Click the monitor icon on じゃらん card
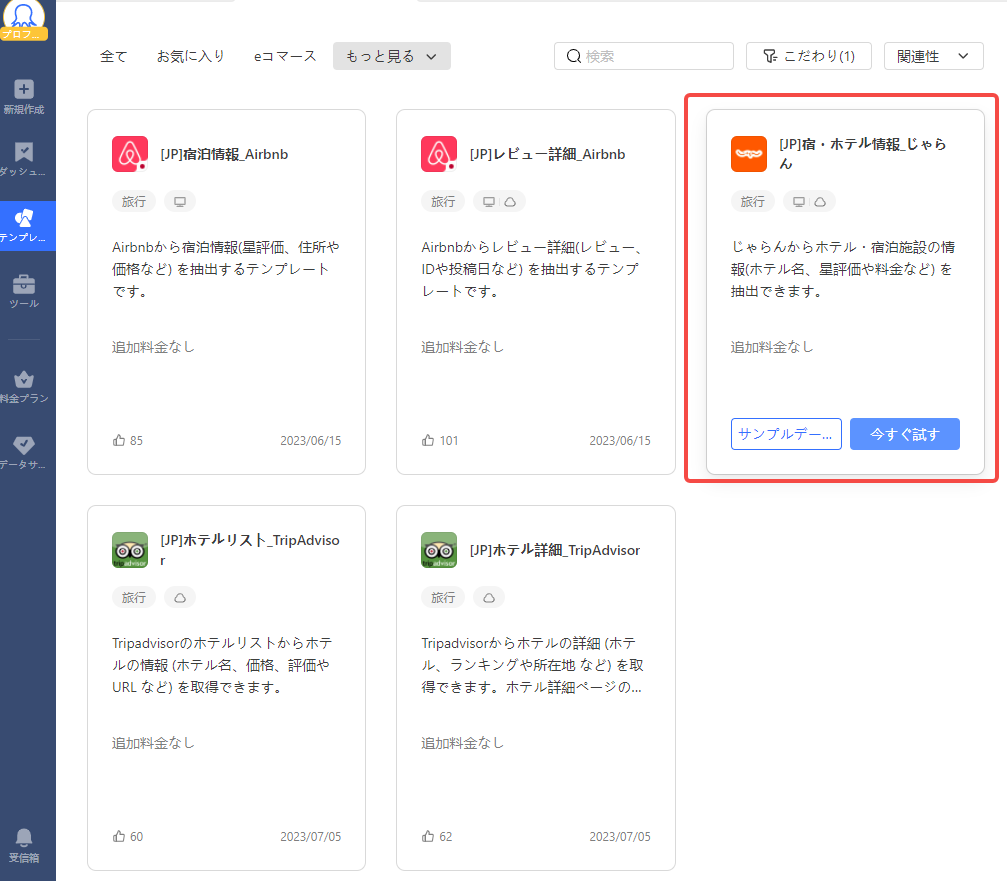Screen dimensions: 1007x881 click(x=798, y=202)
